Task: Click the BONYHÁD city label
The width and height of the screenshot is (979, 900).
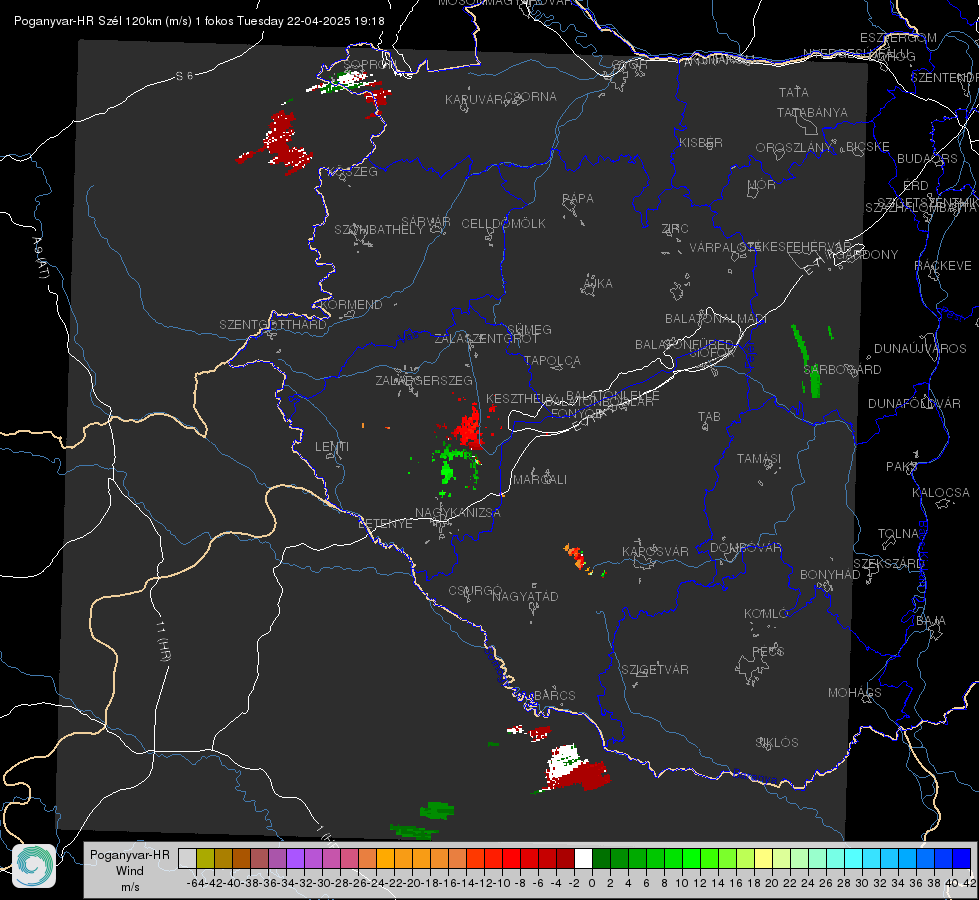Action: coord(830,574)
